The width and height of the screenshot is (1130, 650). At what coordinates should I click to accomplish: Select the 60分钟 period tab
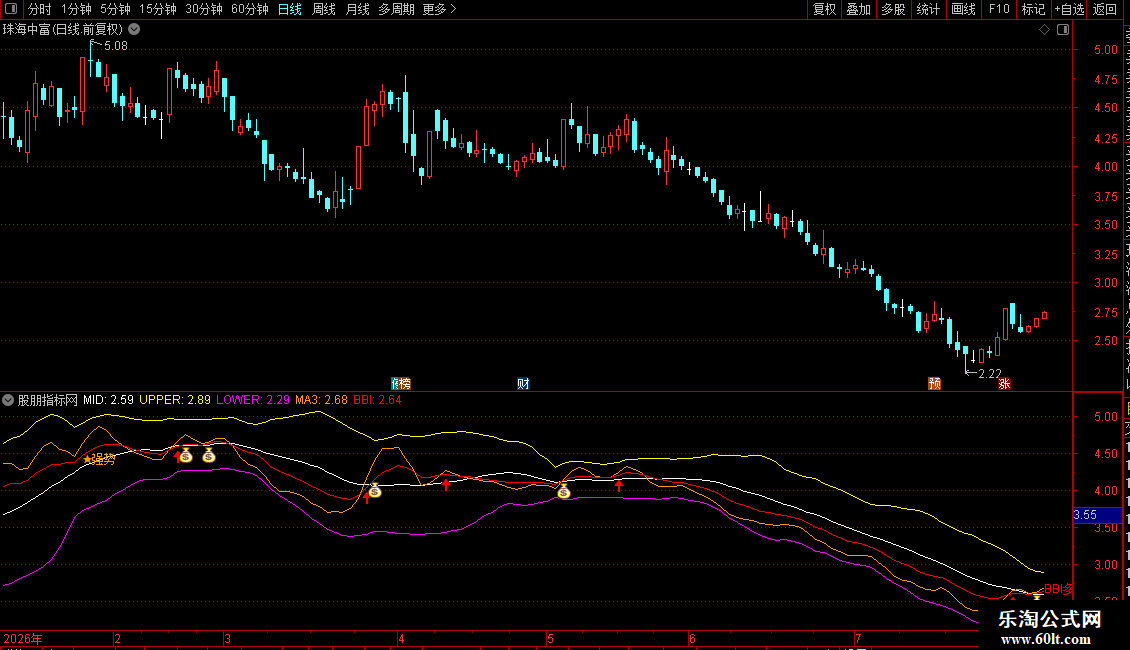coord(249,9)
